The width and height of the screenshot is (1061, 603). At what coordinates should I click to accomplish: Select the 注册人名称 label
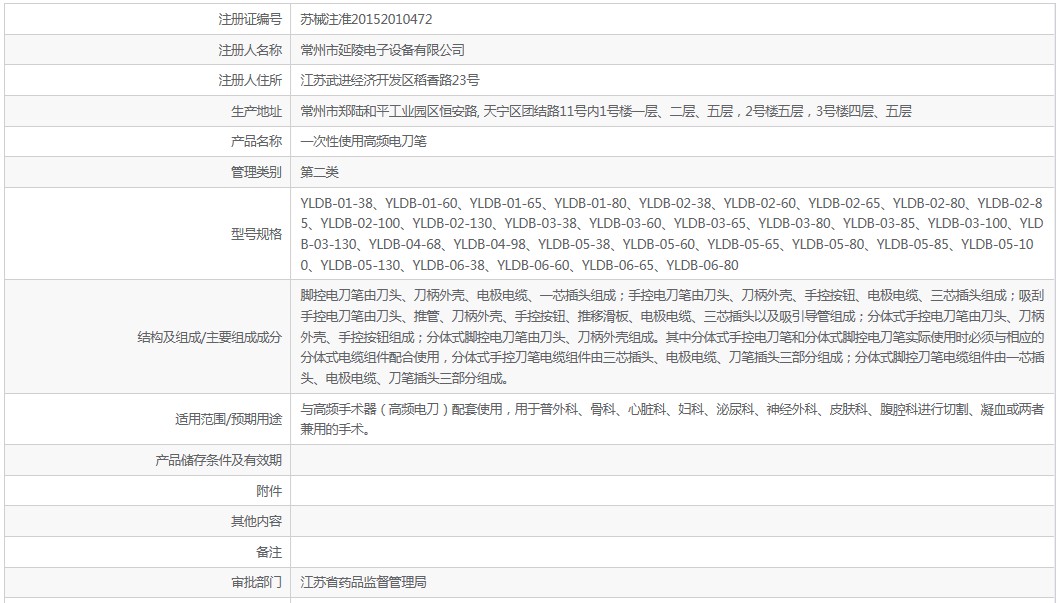pos(250,50)
